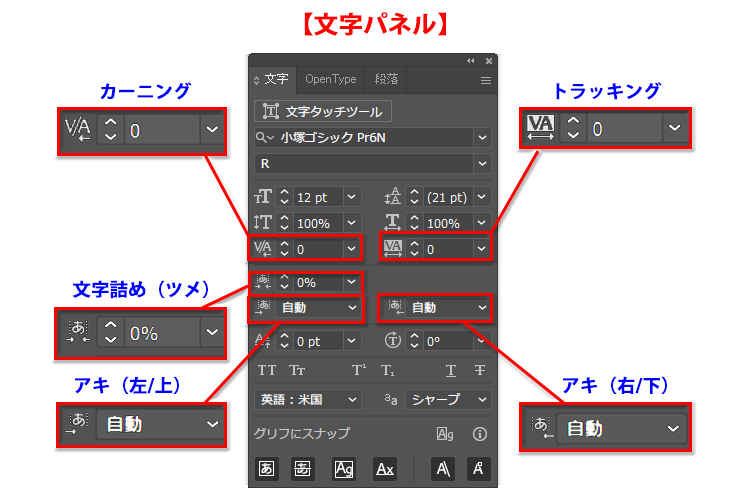This screenshot has width=750, height=500.
Task: Click the enlarged トラッキング tracking icon
Action: tap(540, 127)
